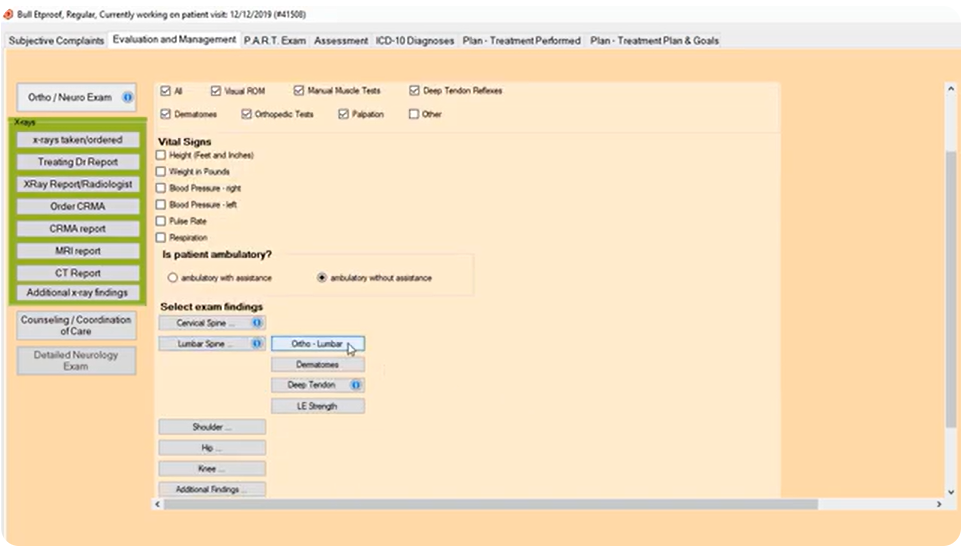Image resolution: width=966 pixels, height=550 pixels.
Task: Click vertical scrollbar up arrow
Action: pyautogui.click(x=951, y=89)
